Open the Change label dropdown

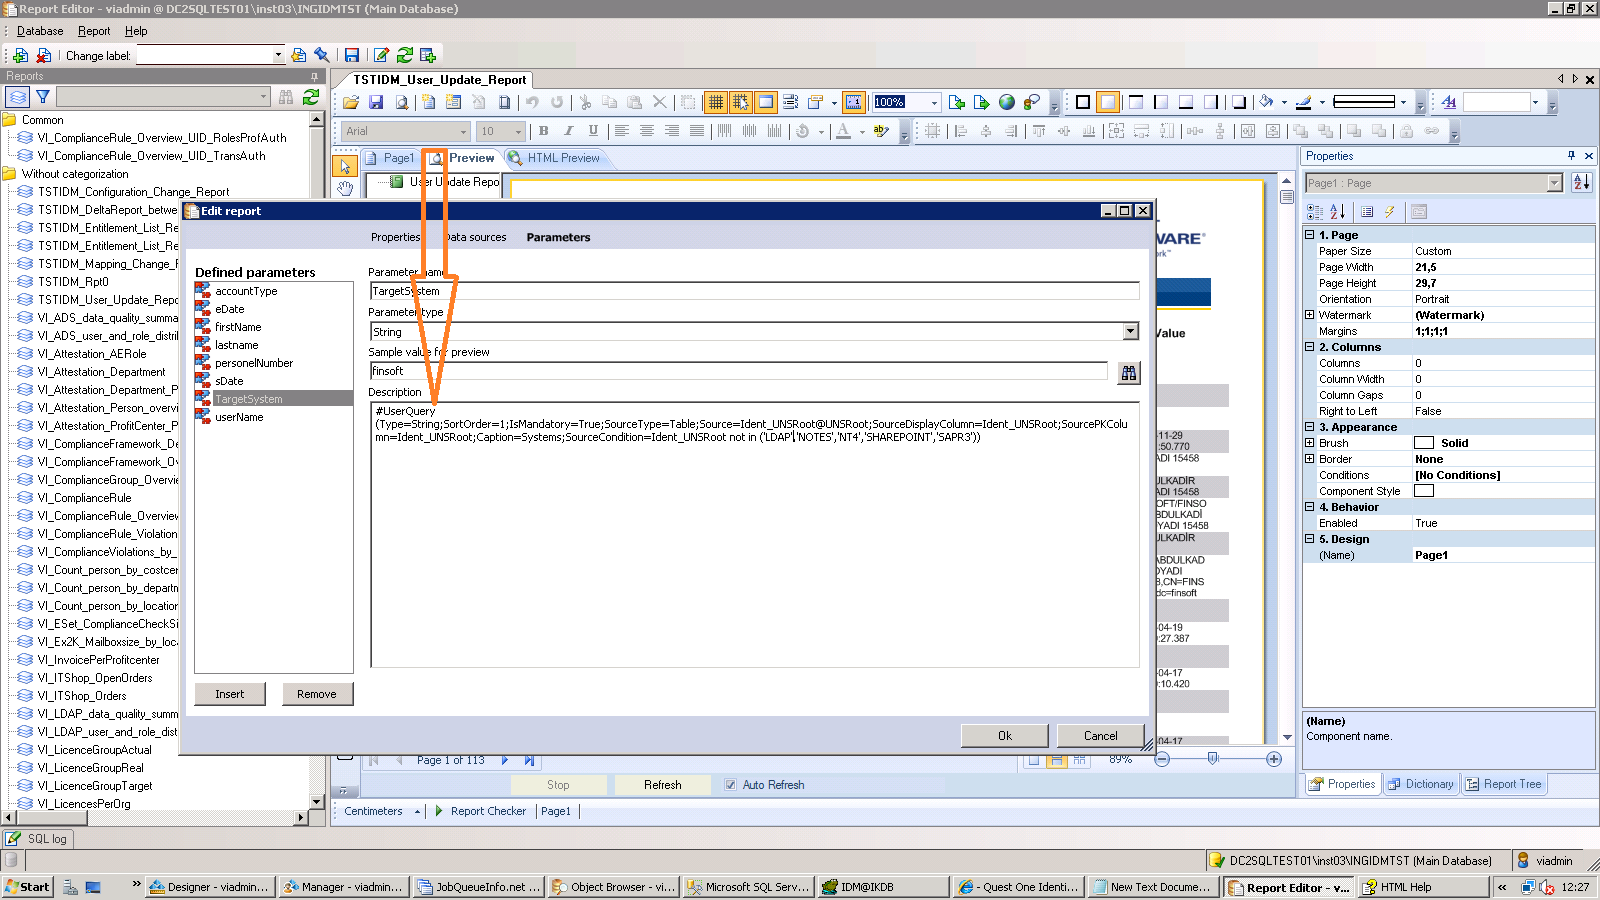tap(278, 56)
